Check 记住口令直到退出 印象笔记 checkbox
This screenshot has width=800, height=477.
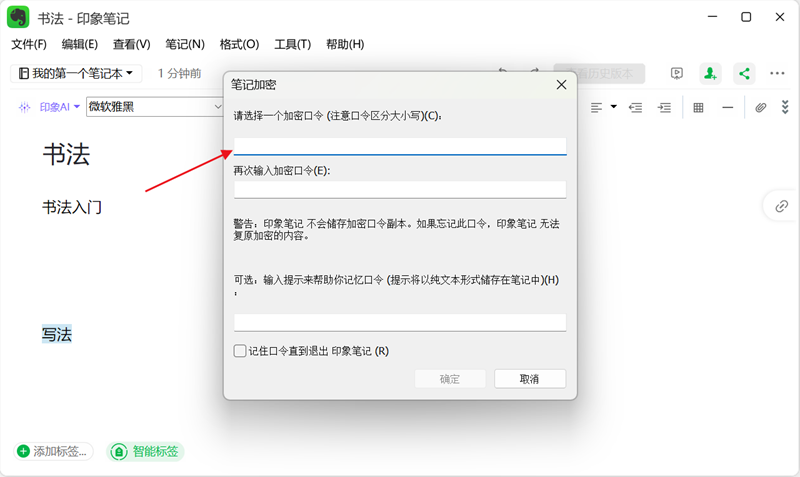point(240,351)
